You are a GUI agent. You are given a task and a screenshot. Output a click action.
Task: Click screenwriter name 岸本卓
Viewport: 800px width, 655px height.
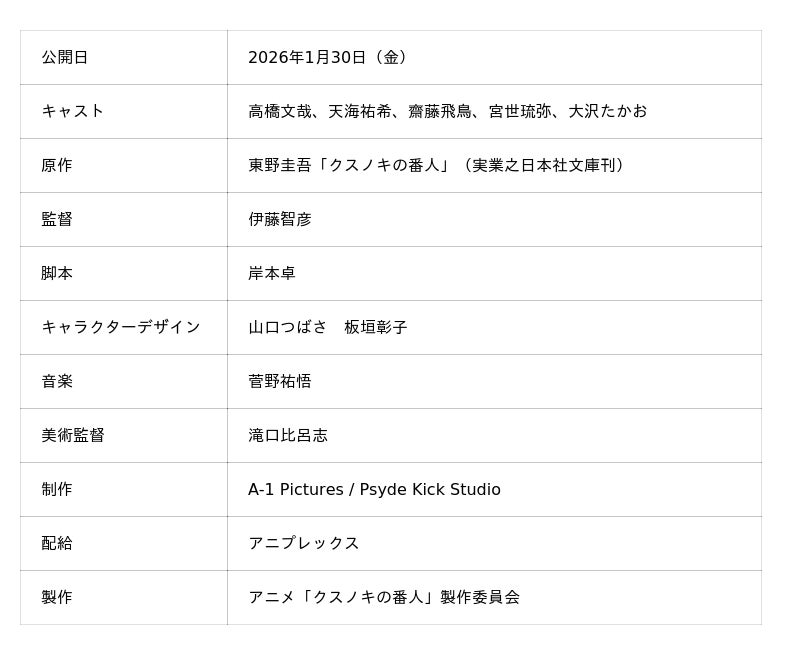(x=272, y=273)
